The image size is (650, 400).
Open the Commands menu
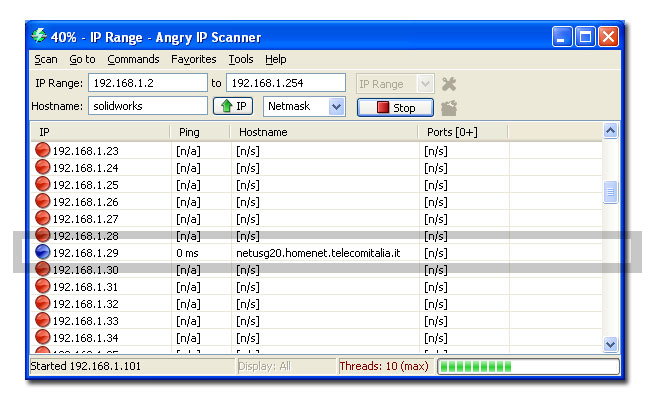click(x=133, y=59)
